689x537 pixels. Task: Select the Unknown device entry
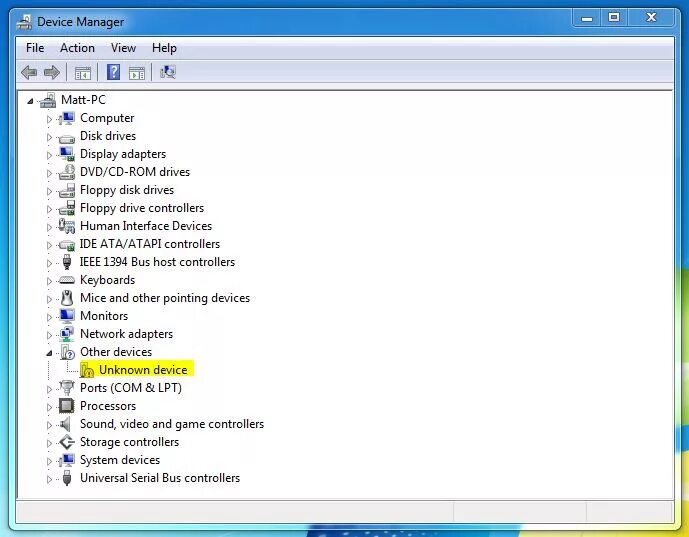click(x=143, y=370)
